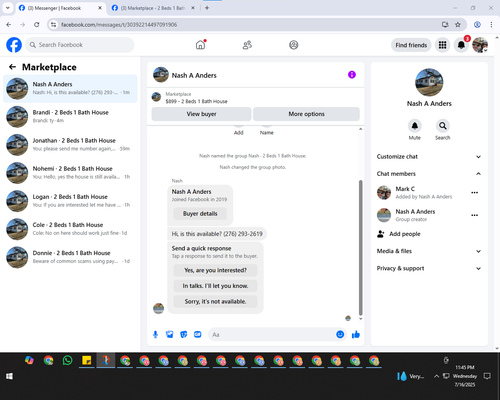Open Logan - 2 Beds 1 Bath House chat
The image size is (500, 400).
pyautogui.click(x=70, y=201)
